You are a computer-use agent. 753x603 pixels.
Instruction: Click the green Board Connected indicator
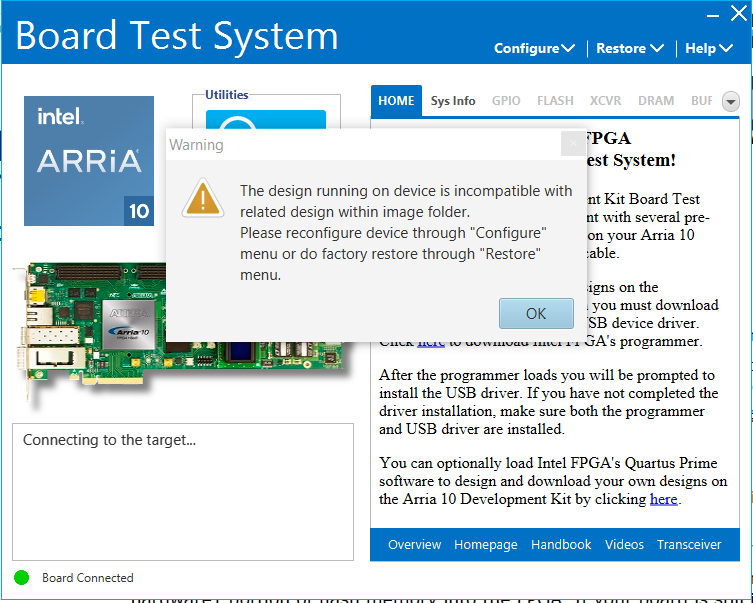21,577
